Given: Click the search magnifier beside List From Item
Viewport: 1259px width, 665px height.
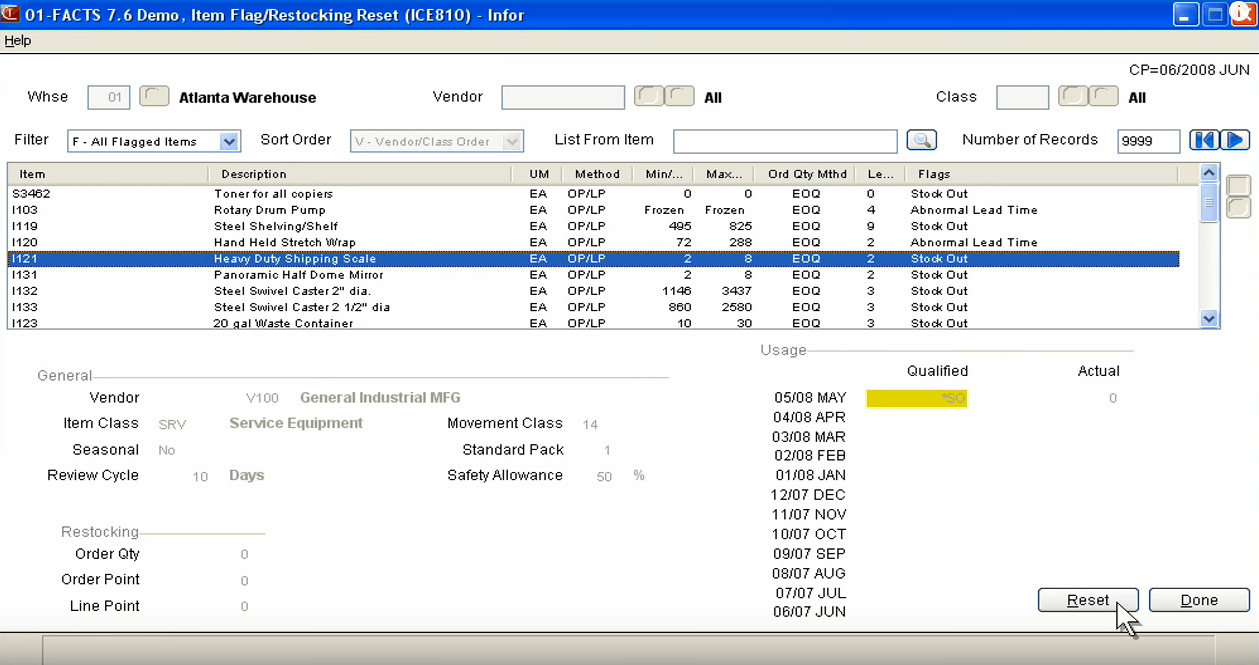Looking at the screenshot, I should pos(921,141).
